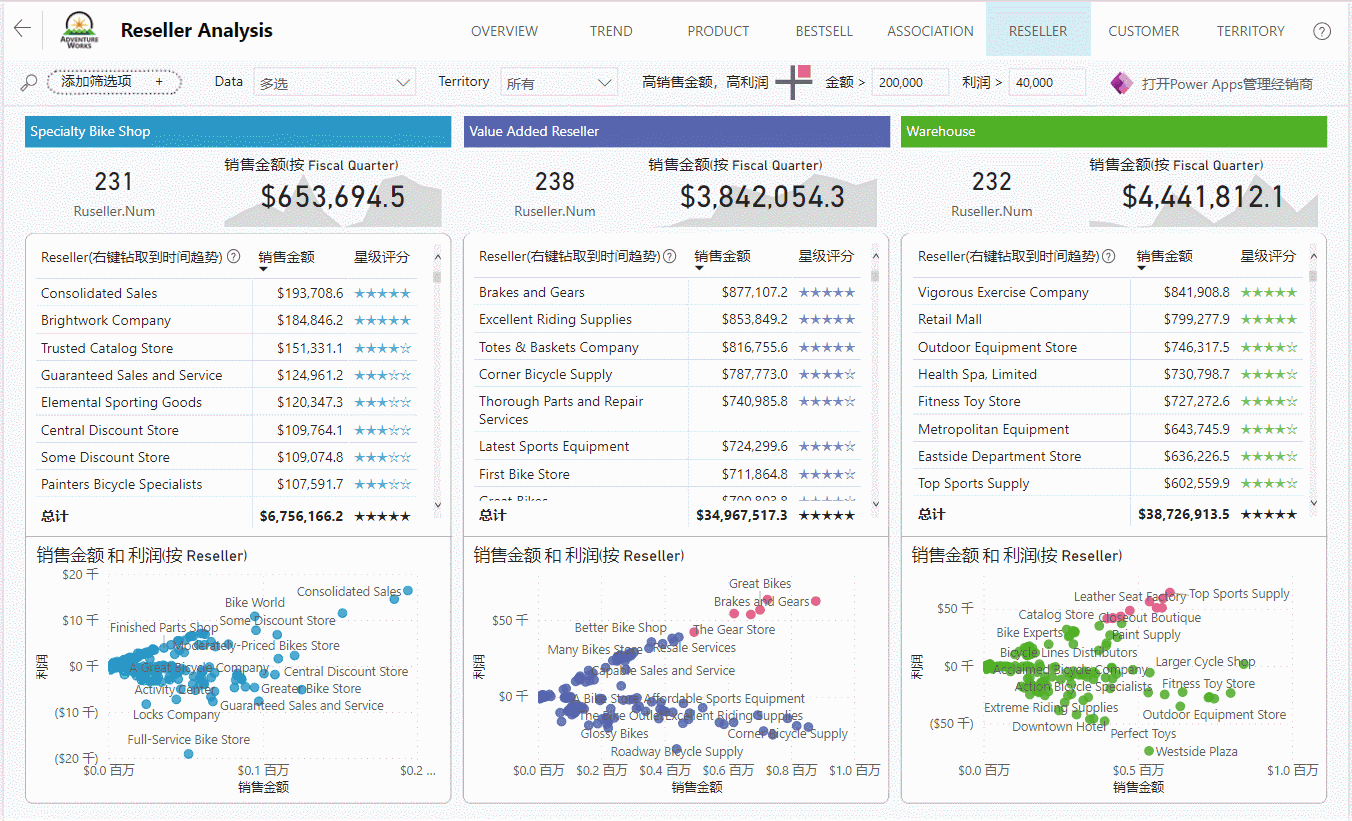The height and width of the screenshot is (821, 1352).
Task: Open the help question mark icon
Action: pos(1322,31)
